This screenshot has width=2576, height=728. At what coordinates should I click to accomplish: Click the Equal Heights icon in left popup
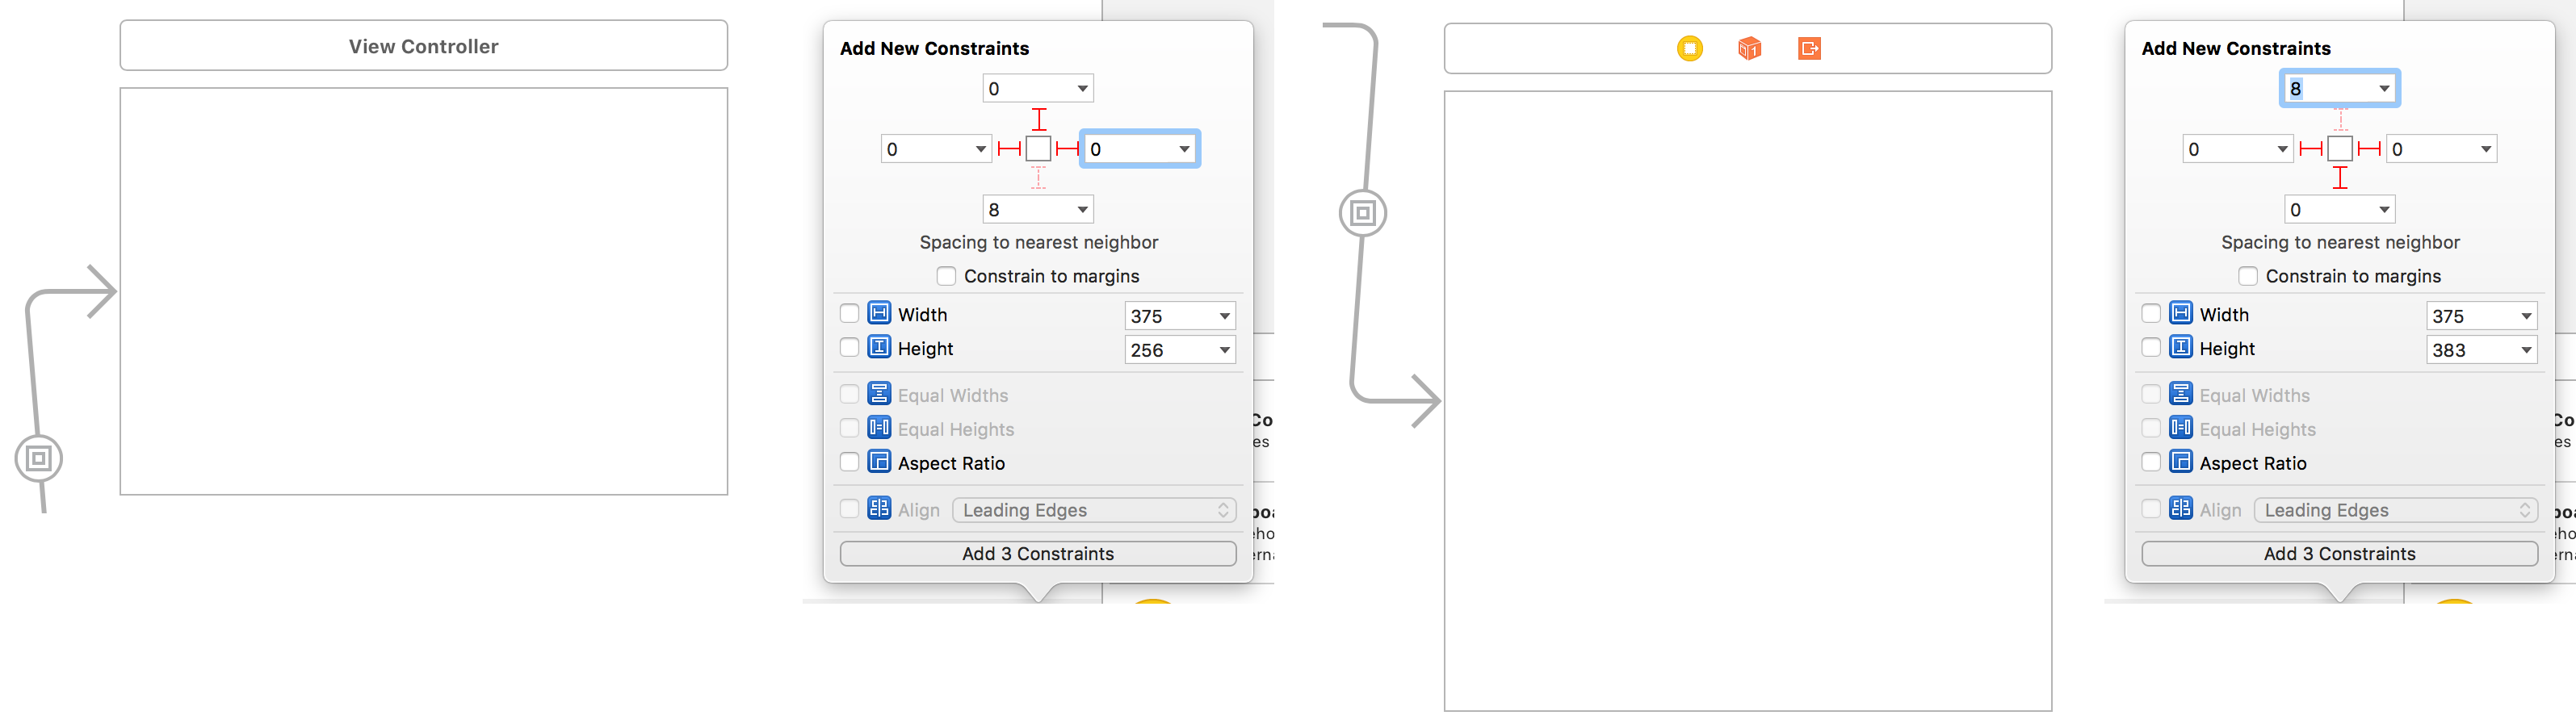(879, 428)
